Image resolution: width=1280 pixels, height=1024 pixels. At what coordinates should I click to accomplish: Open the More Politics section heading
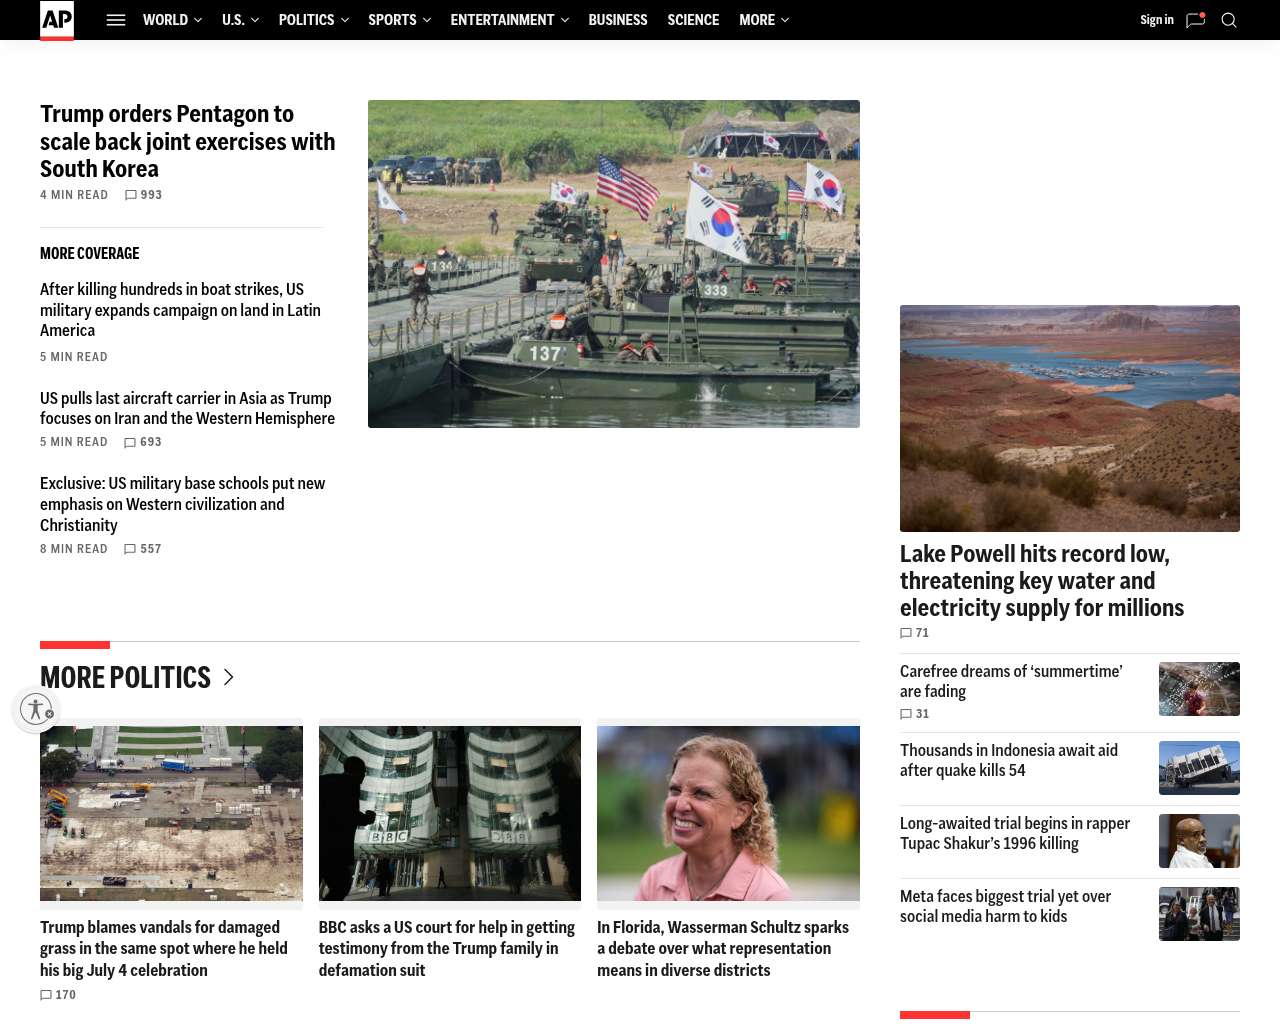pyautogui.click(x=125, y=677)
